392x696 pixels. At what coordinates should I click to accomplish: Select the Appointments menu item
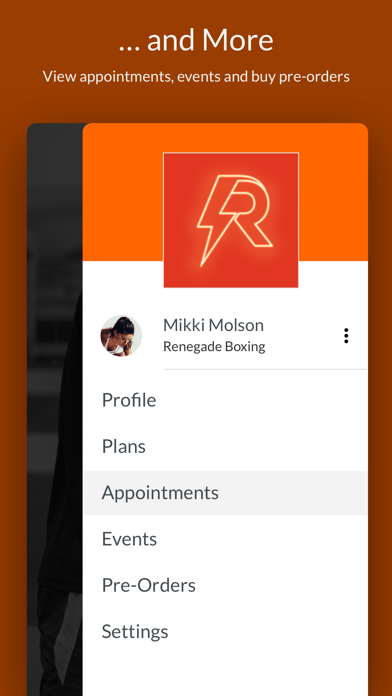point(226,493)
